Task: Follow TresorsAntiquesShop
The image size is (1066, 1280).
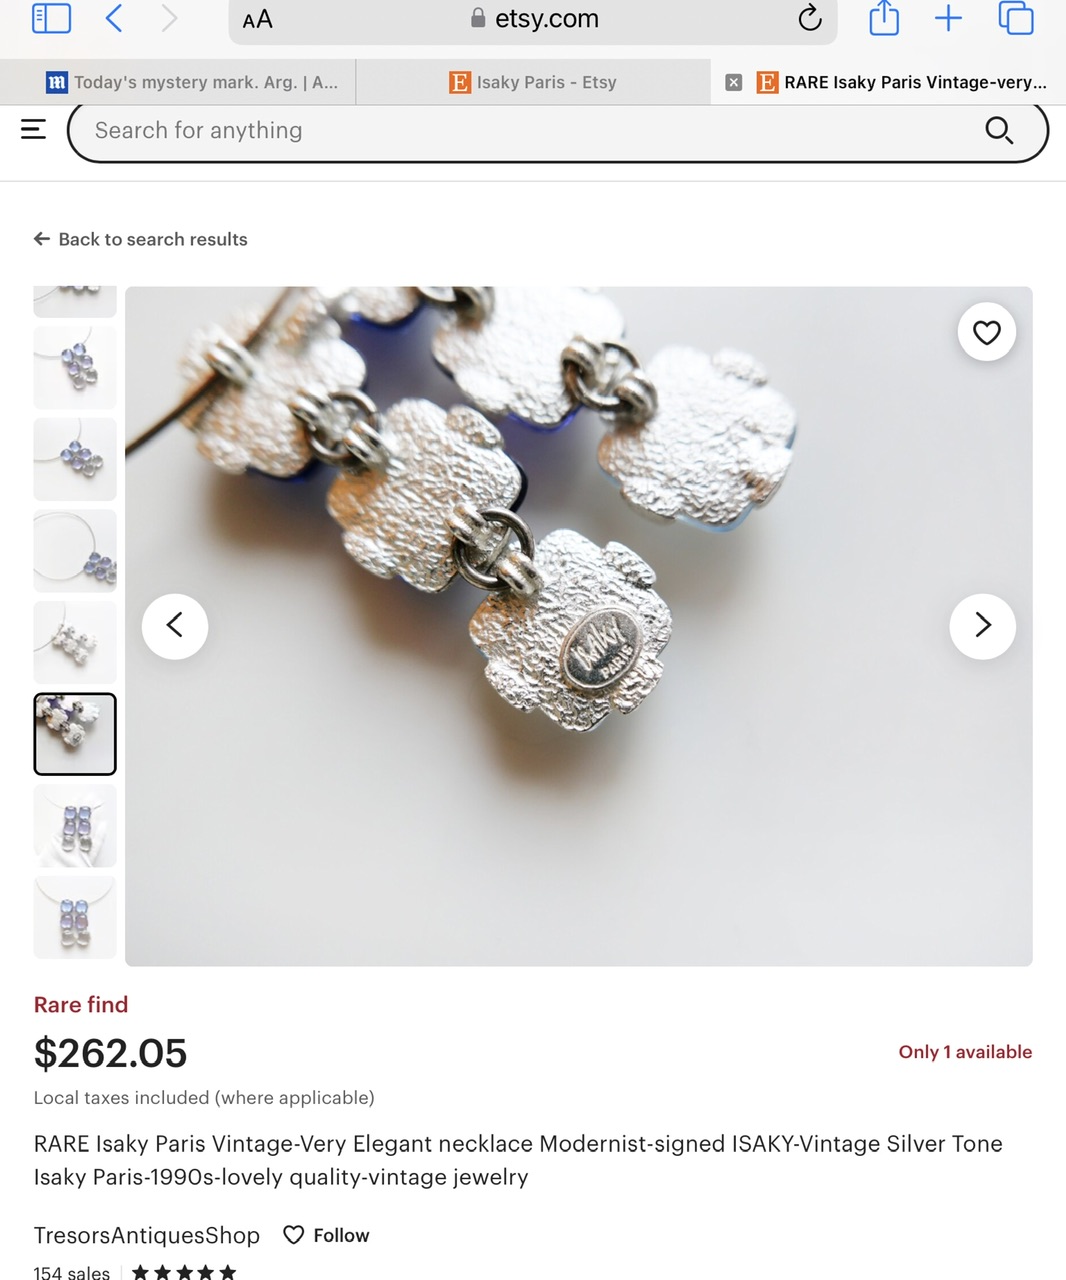Action: pyautogui.click(x=326, y=1235)
